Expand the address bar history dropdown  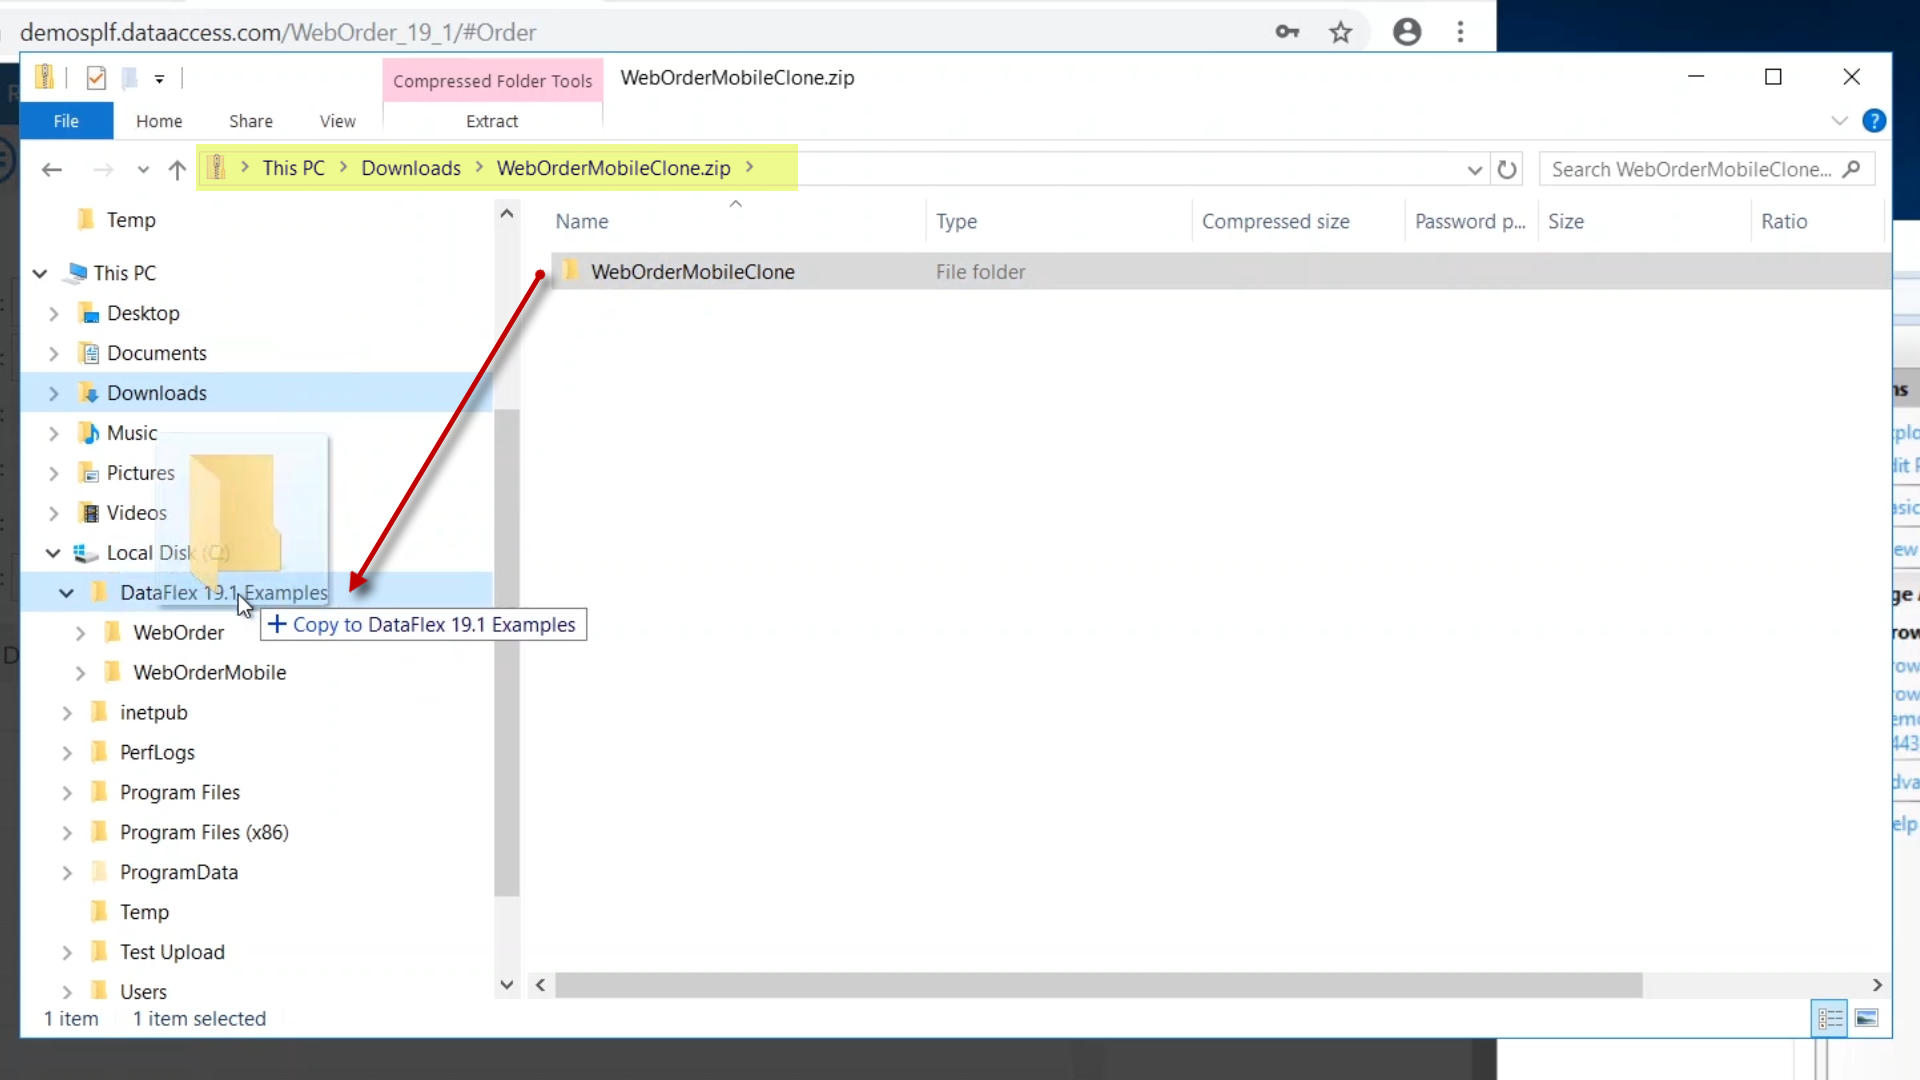(1474, 170)
